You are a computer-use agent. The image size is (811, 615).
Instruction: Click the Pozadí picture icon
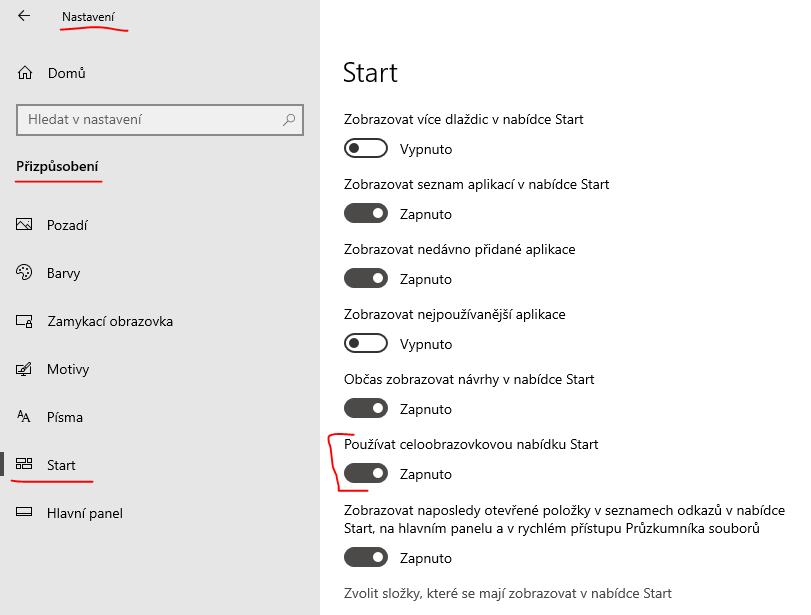pos(25,225)
